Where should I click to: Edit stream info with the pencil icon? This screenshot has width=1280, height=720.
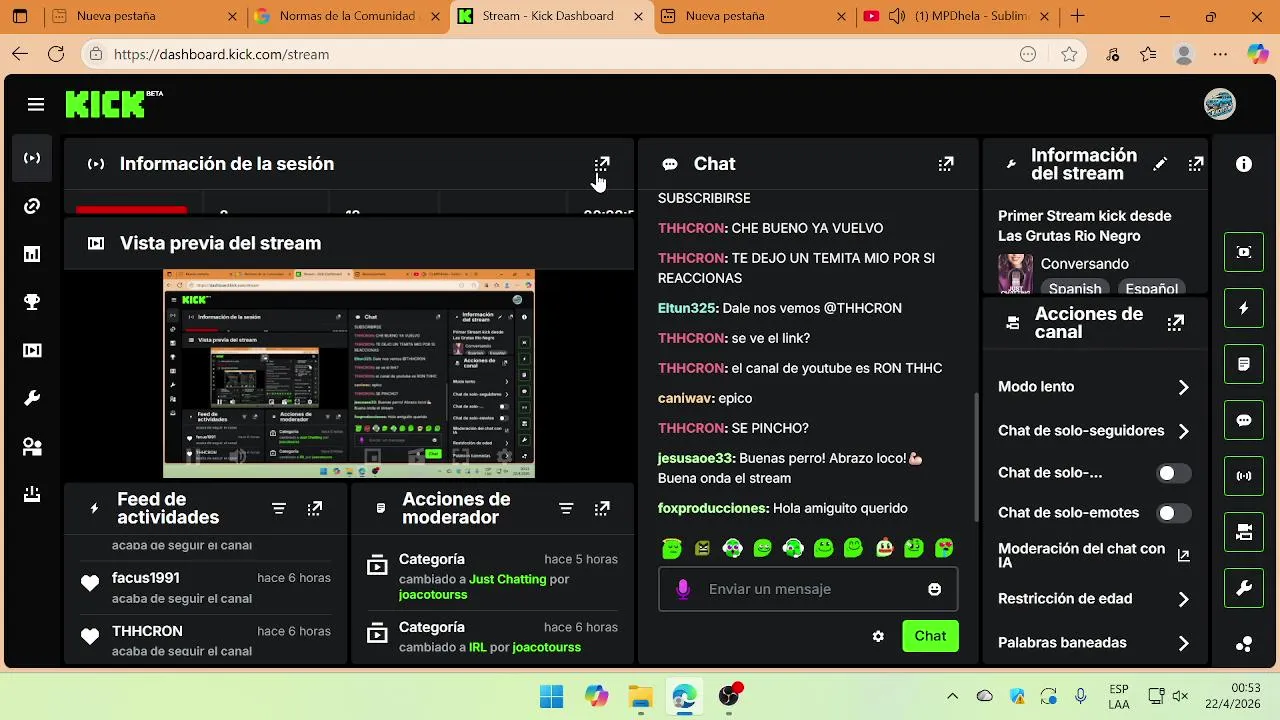tap(1160, 164)
